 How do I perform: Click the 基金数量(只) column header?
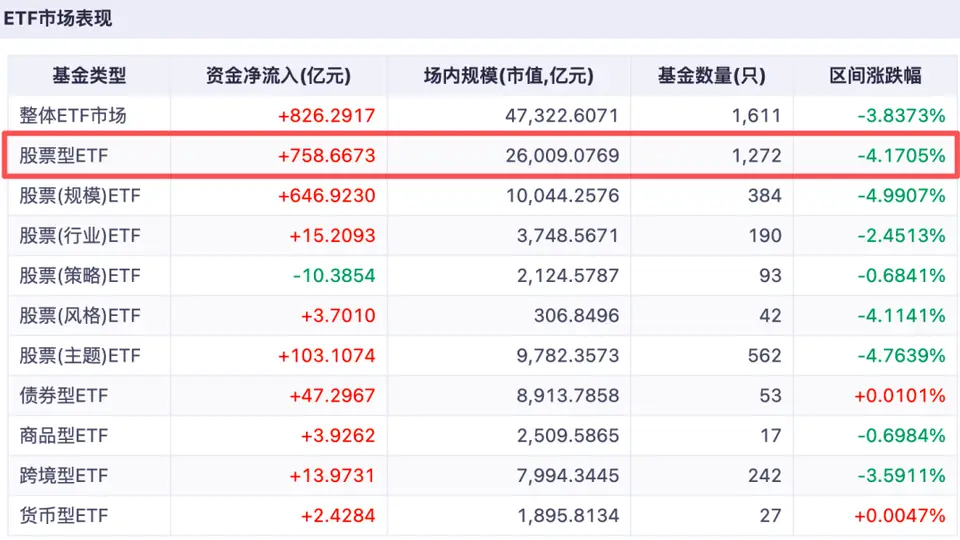[x=711, y=75]
